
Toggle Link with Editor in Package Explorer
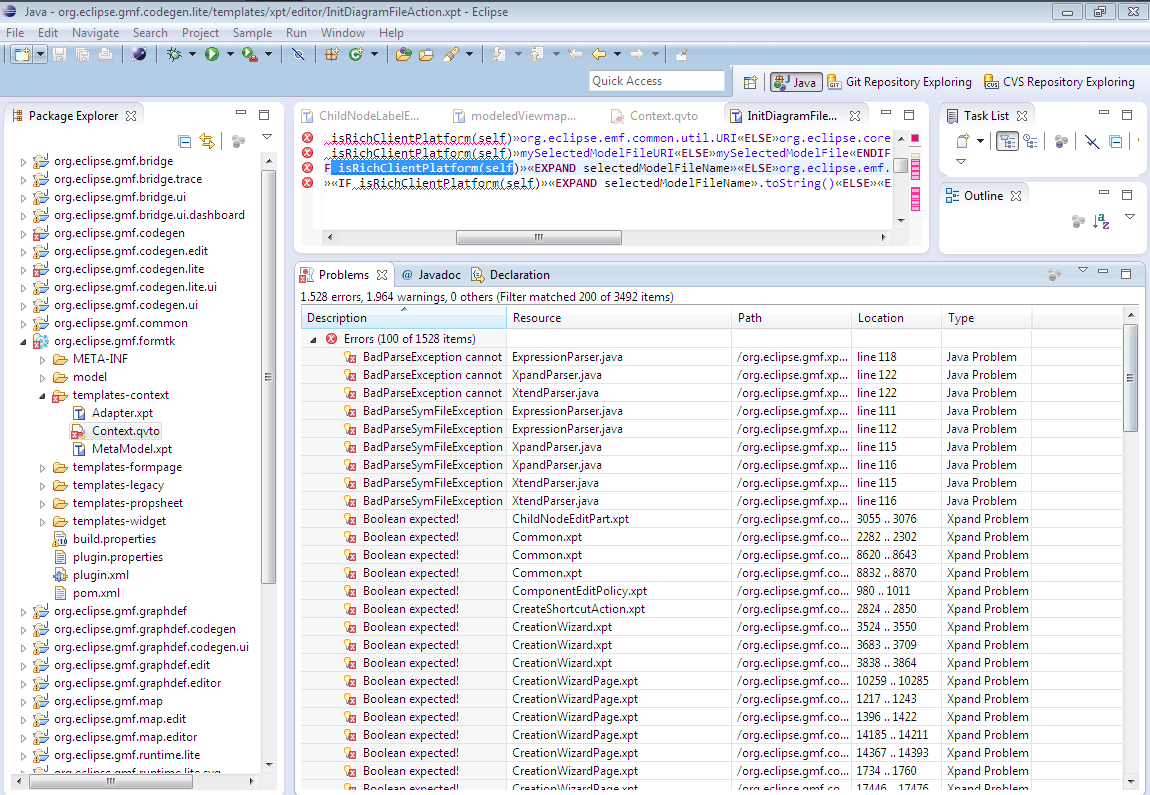point(208,141)
